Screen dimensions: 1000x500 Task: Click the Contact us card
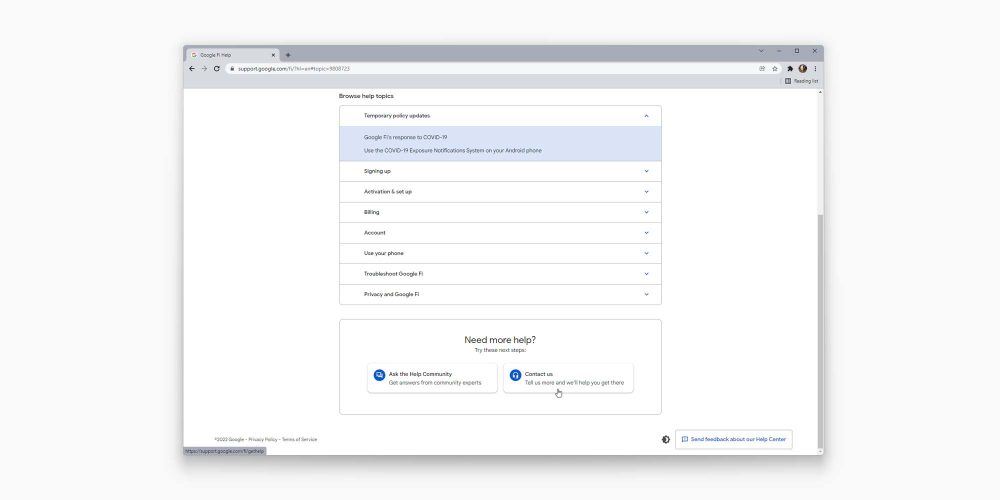click(x=568, y=378)
